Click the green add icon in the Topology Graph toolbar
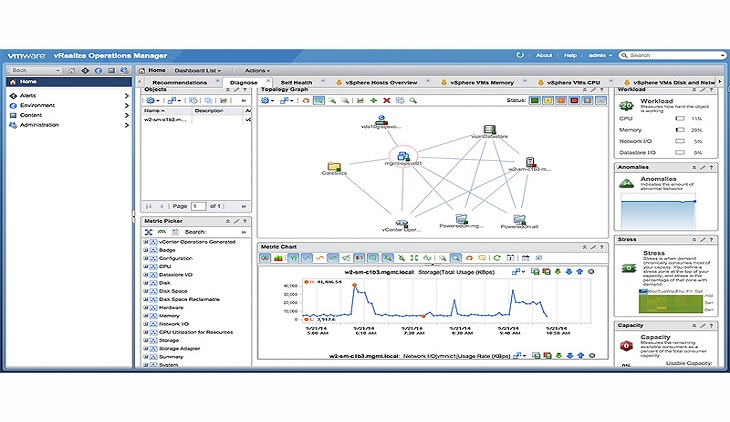This screenshot has height=422, width=730. (373, 101)
